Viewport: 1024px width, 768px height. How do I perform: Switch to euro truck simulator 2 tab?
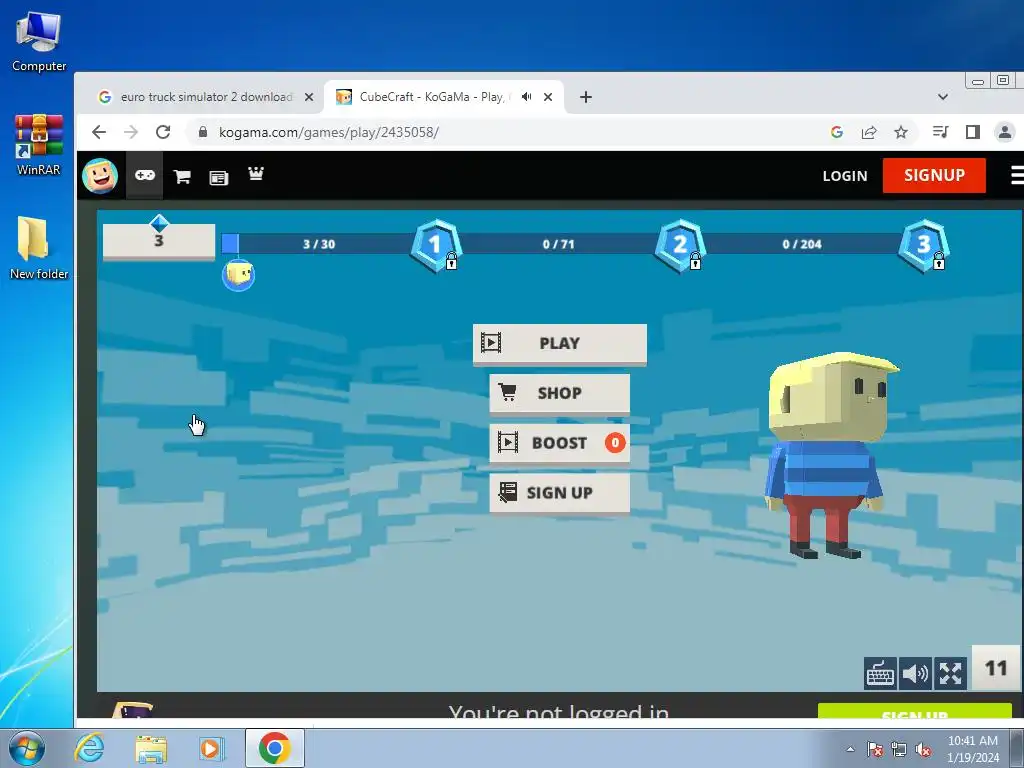tap(206, 97)
